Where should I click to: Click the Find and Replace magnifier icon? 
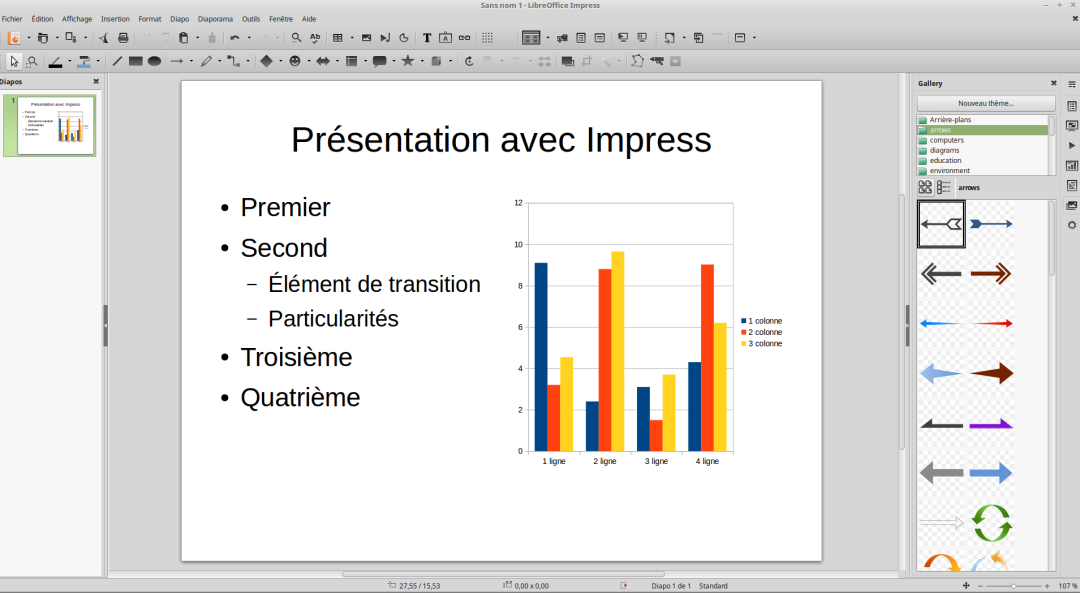tap(296, 38)
